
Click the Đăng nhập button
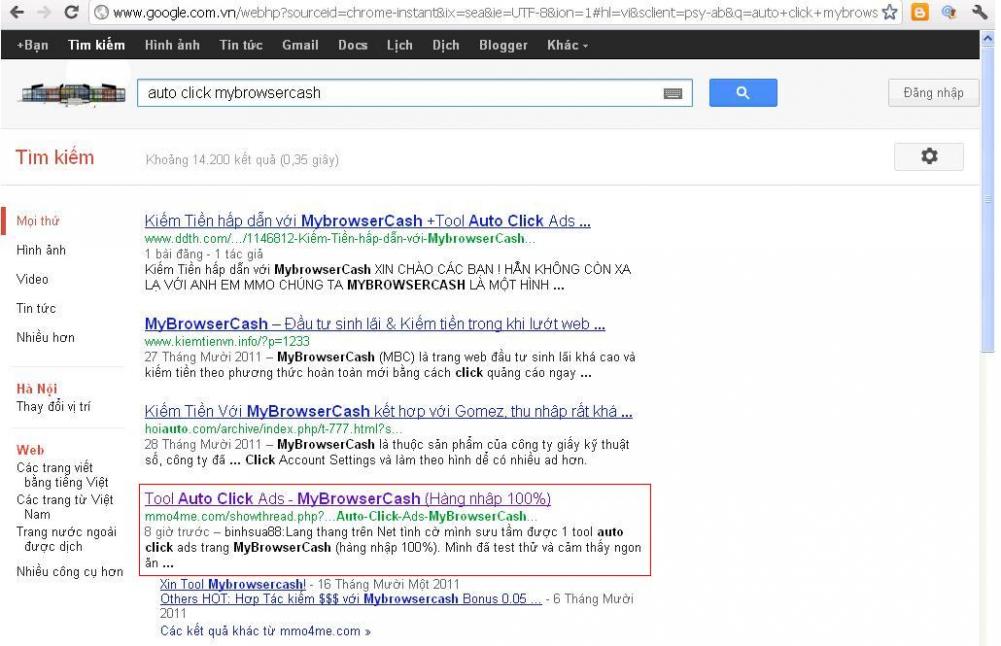click(x=933, y=93)
